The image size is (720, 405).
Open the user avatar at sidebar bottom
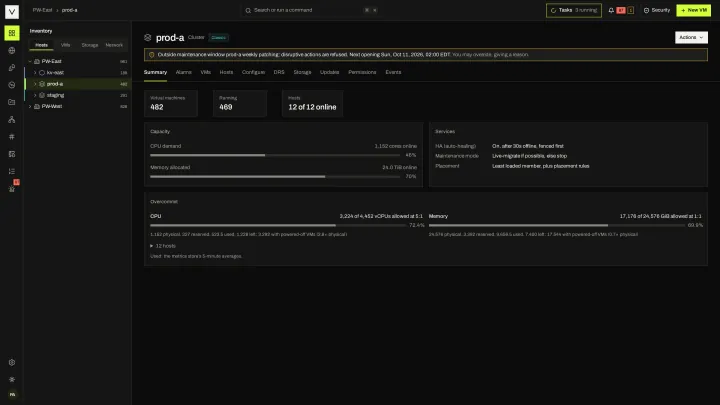tap(12, 394)
